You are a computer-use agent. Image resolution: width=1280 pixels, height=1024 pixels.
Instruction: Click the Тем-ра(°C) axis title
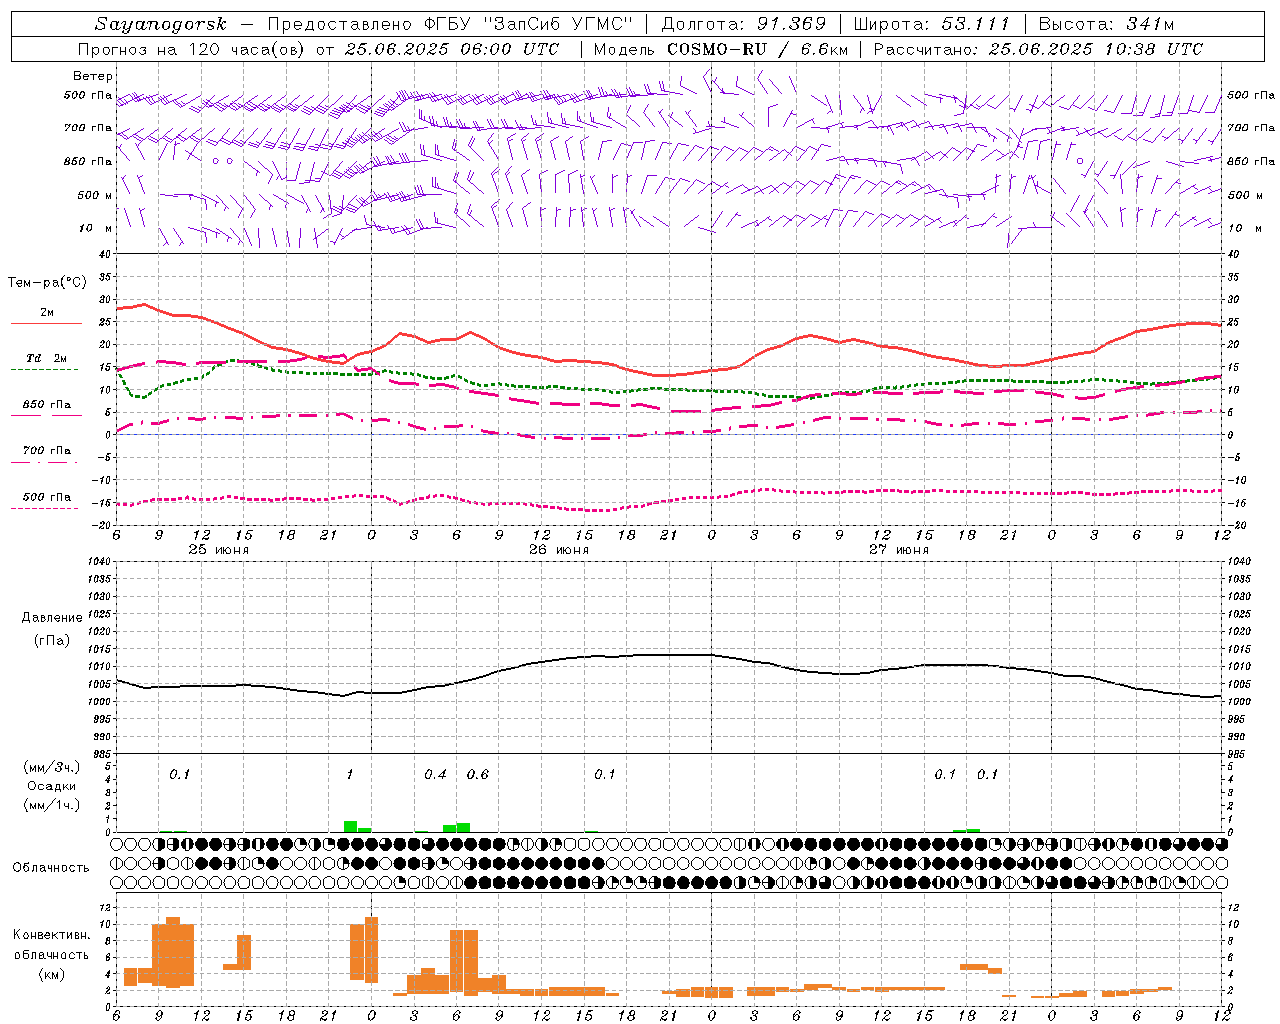click(x=47, y=283)
